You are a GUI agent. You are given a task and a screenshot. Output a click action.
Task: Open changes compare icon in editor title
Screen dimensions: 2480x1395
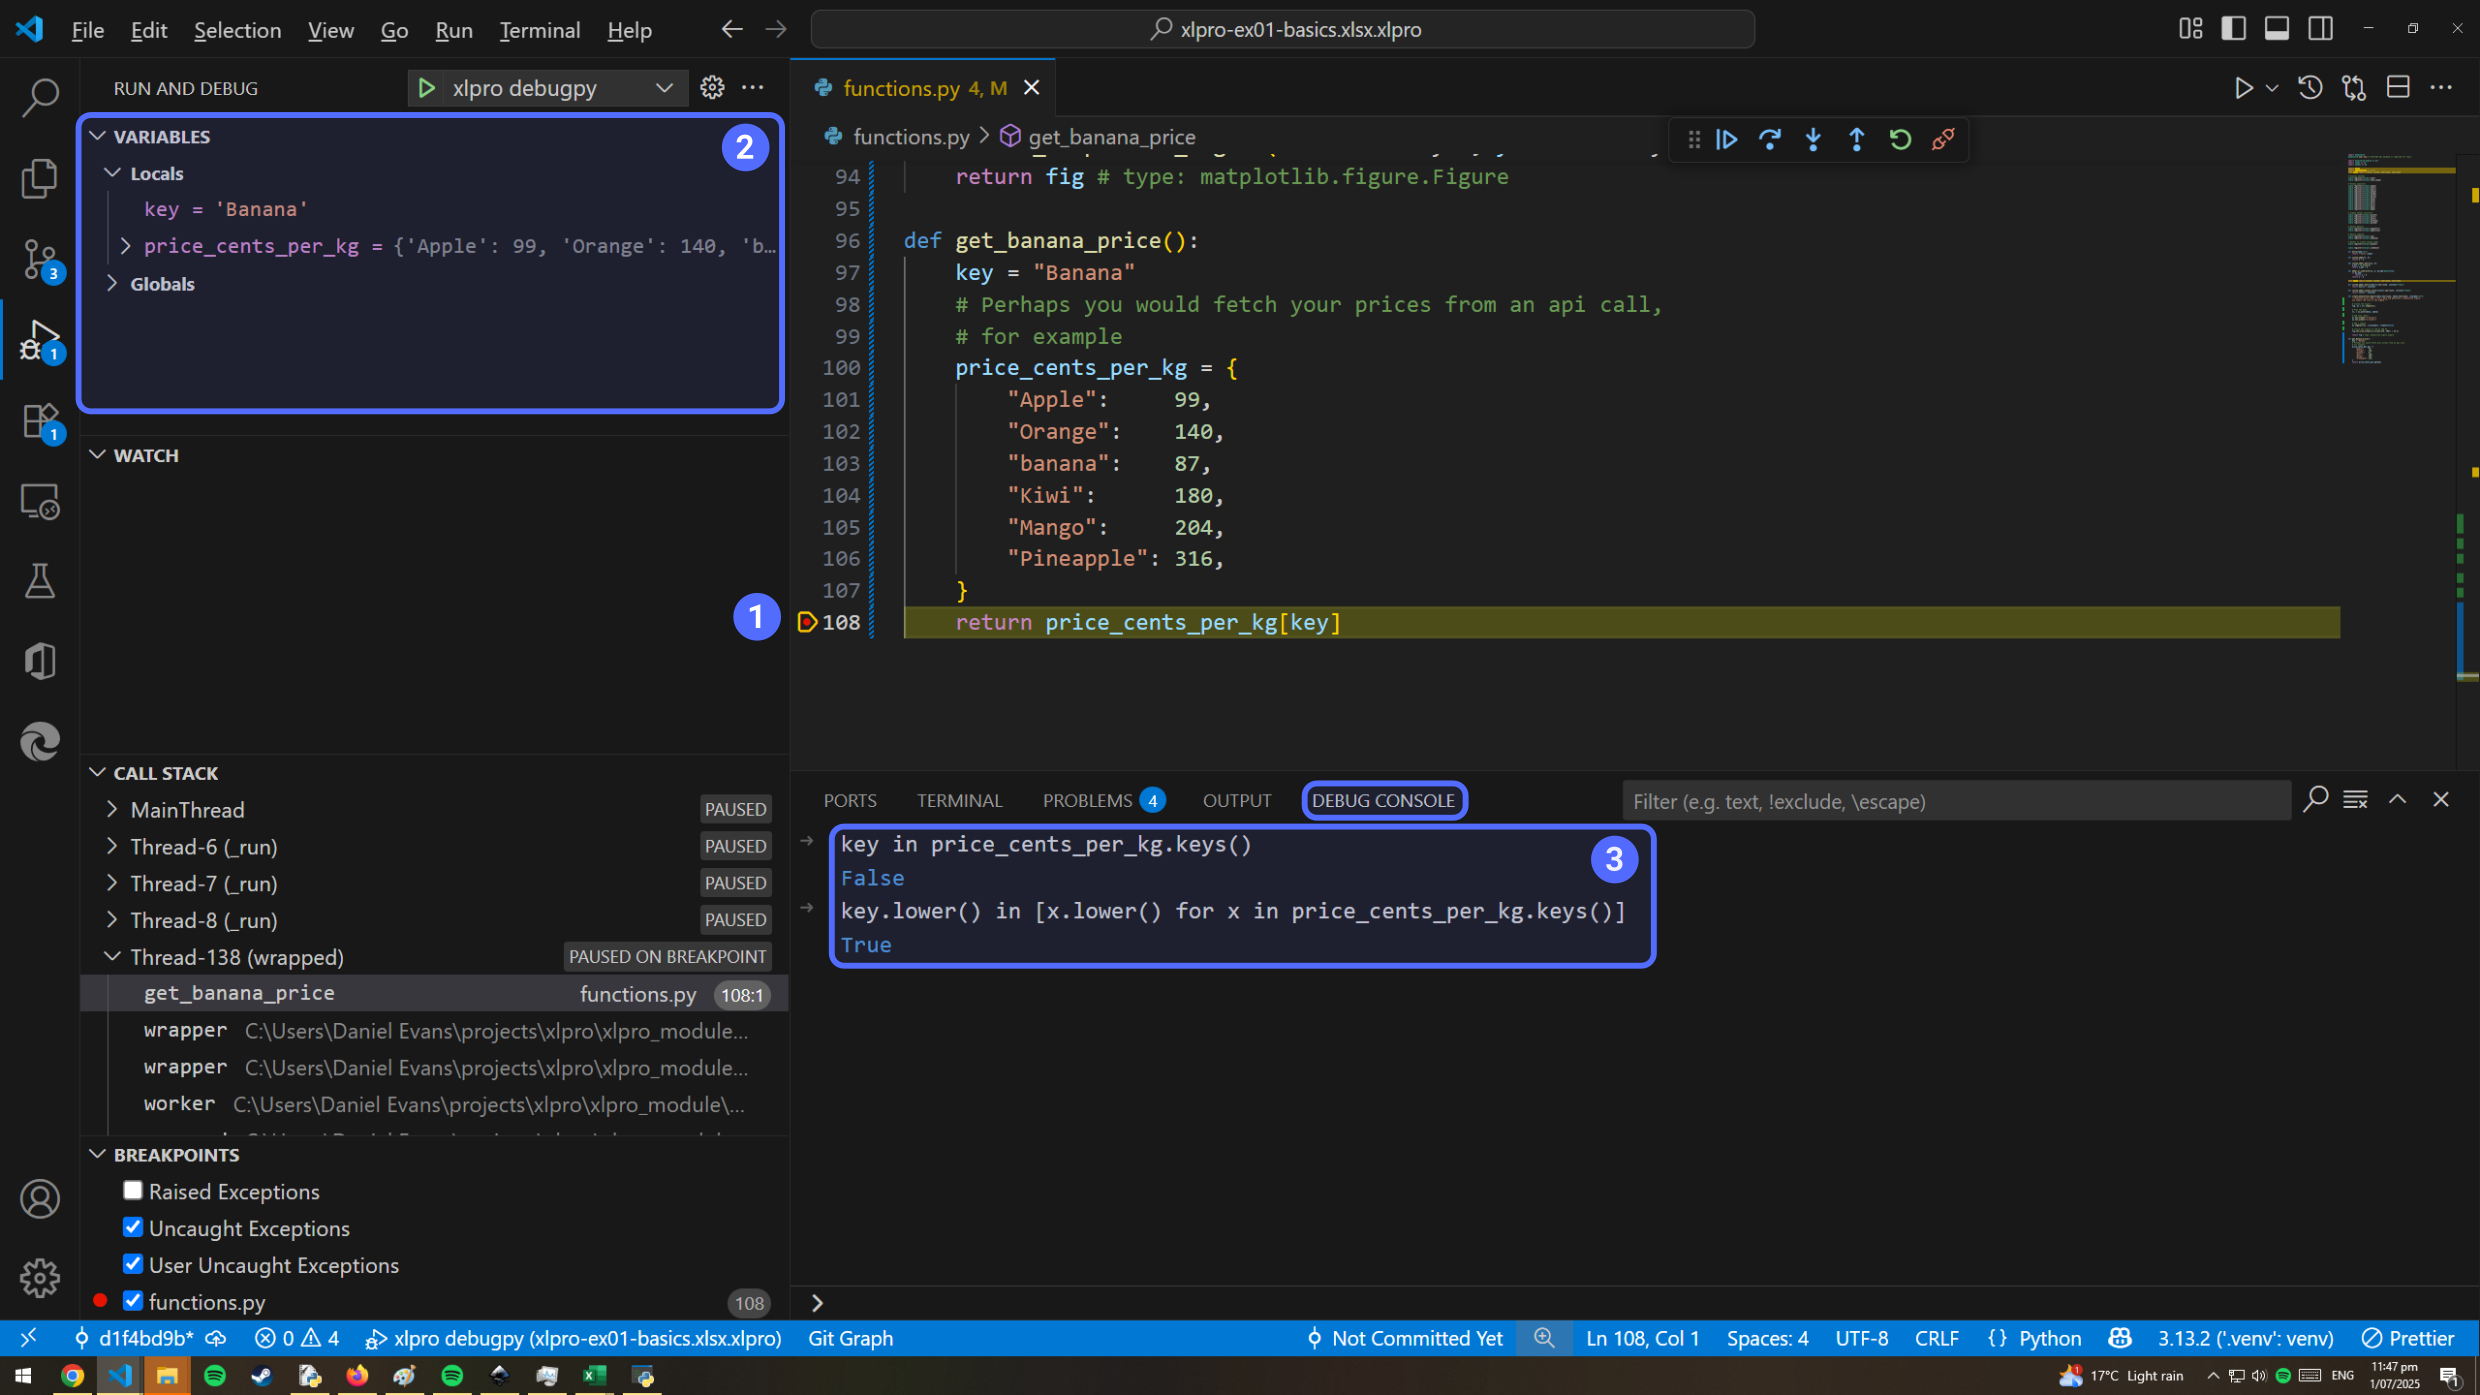click(x=2354, y=88)
